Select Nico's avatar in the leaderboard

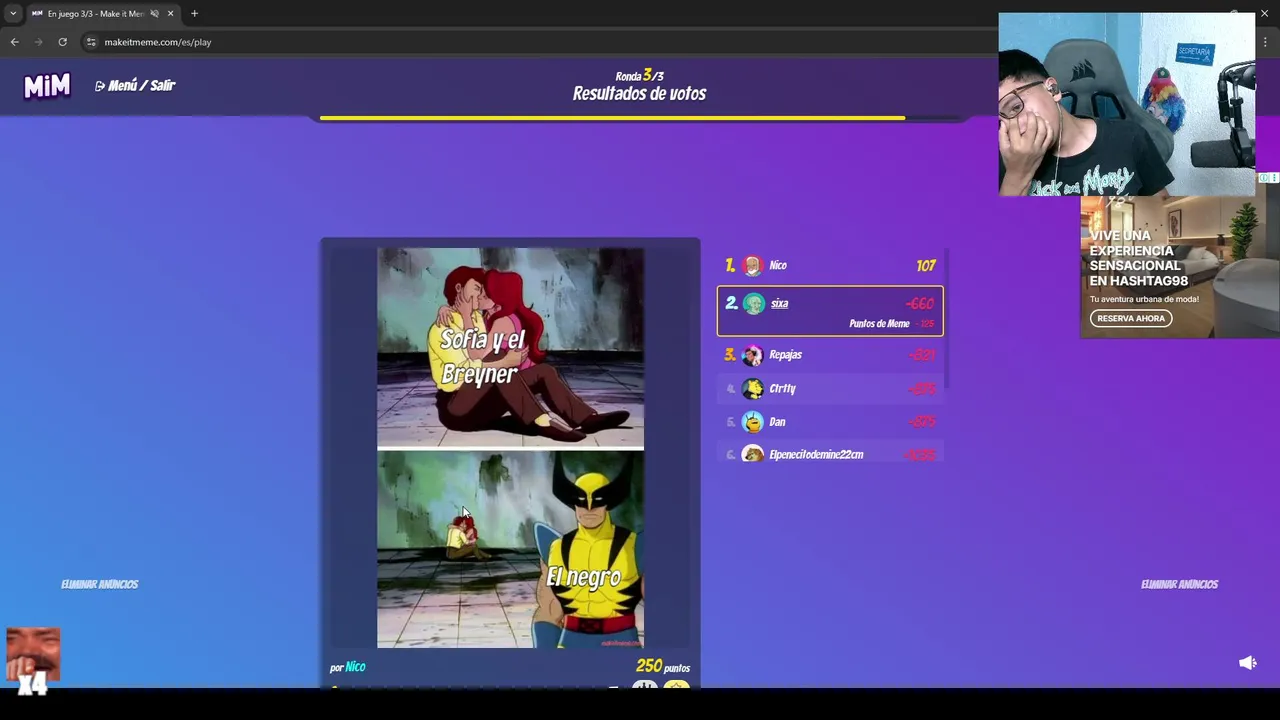point(752,265)
